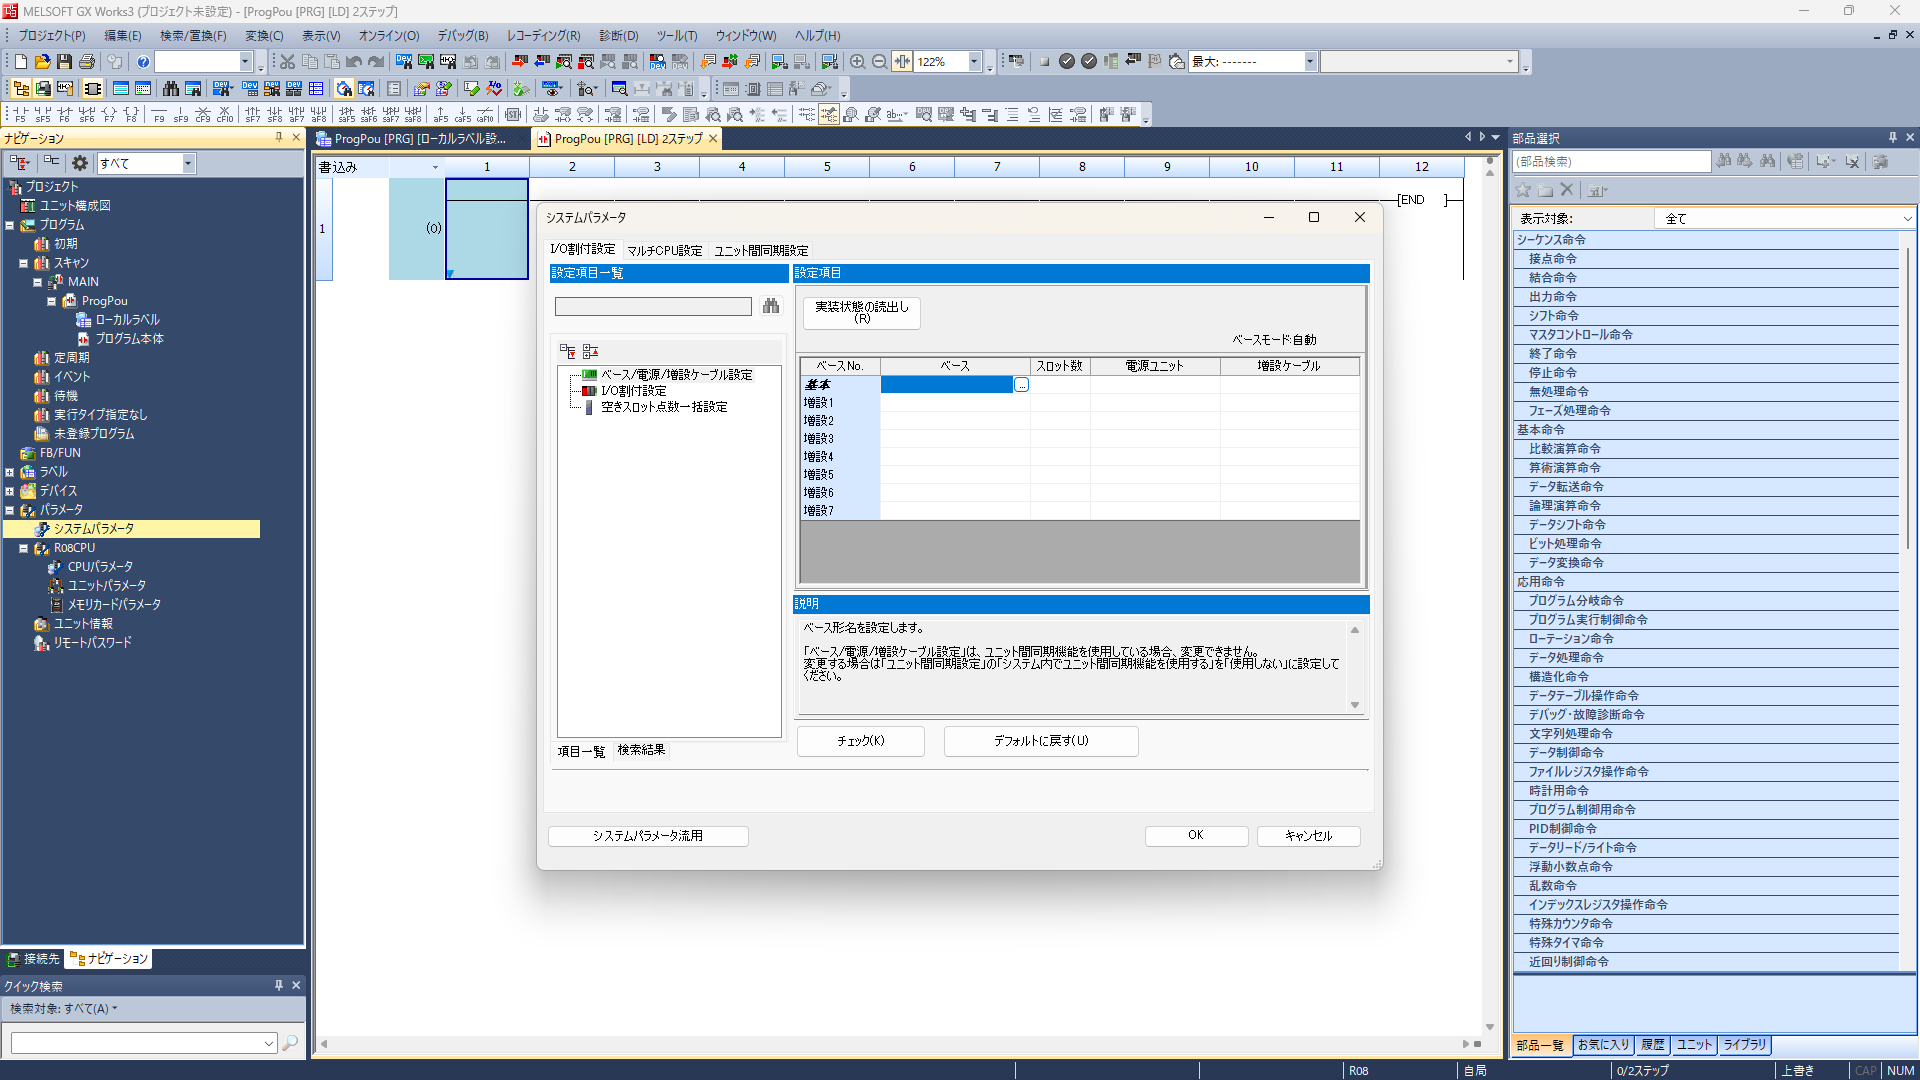Click the Print icon in toolbar
This screenshot has width=1920, height=1080.
87,62
